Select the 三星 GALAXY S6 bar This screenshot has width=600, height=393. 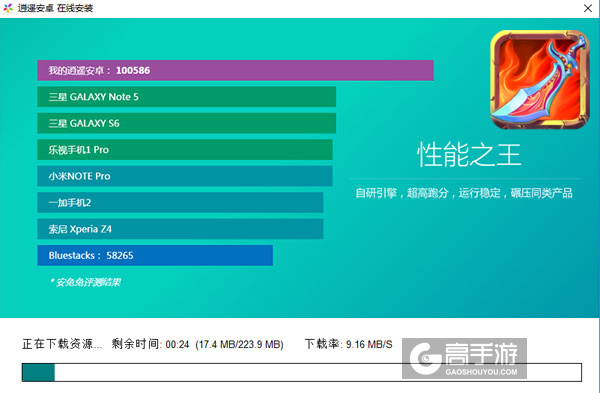pos(186,123)
